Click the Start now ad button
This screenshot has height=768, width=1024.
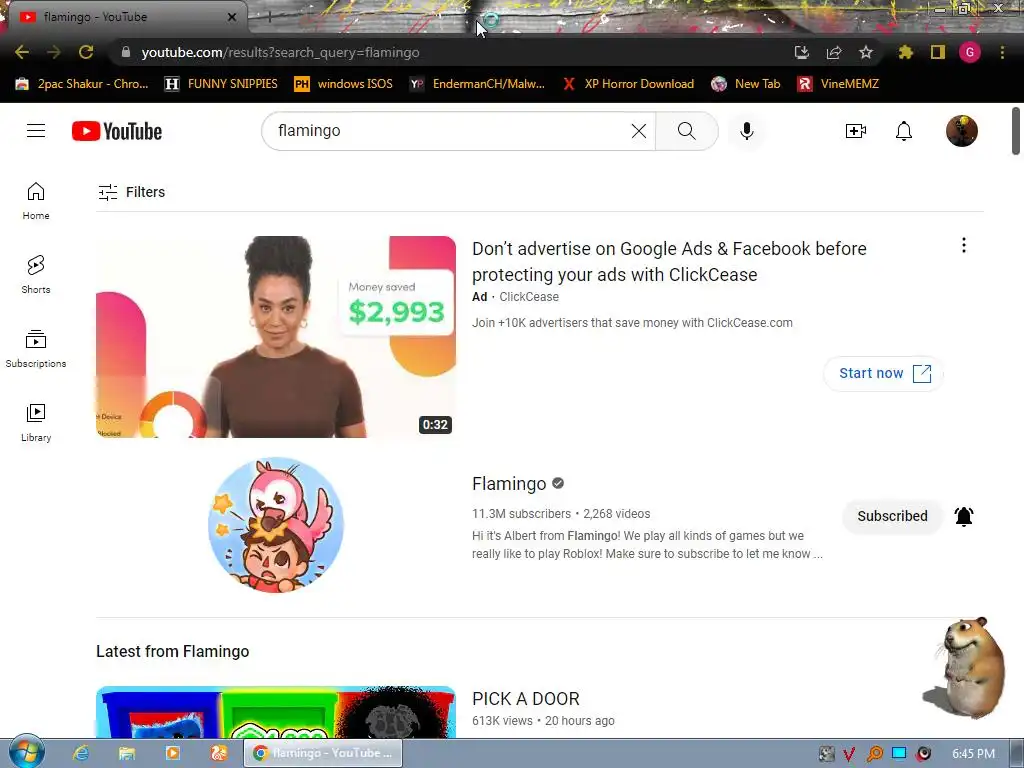tap(884, 373)
